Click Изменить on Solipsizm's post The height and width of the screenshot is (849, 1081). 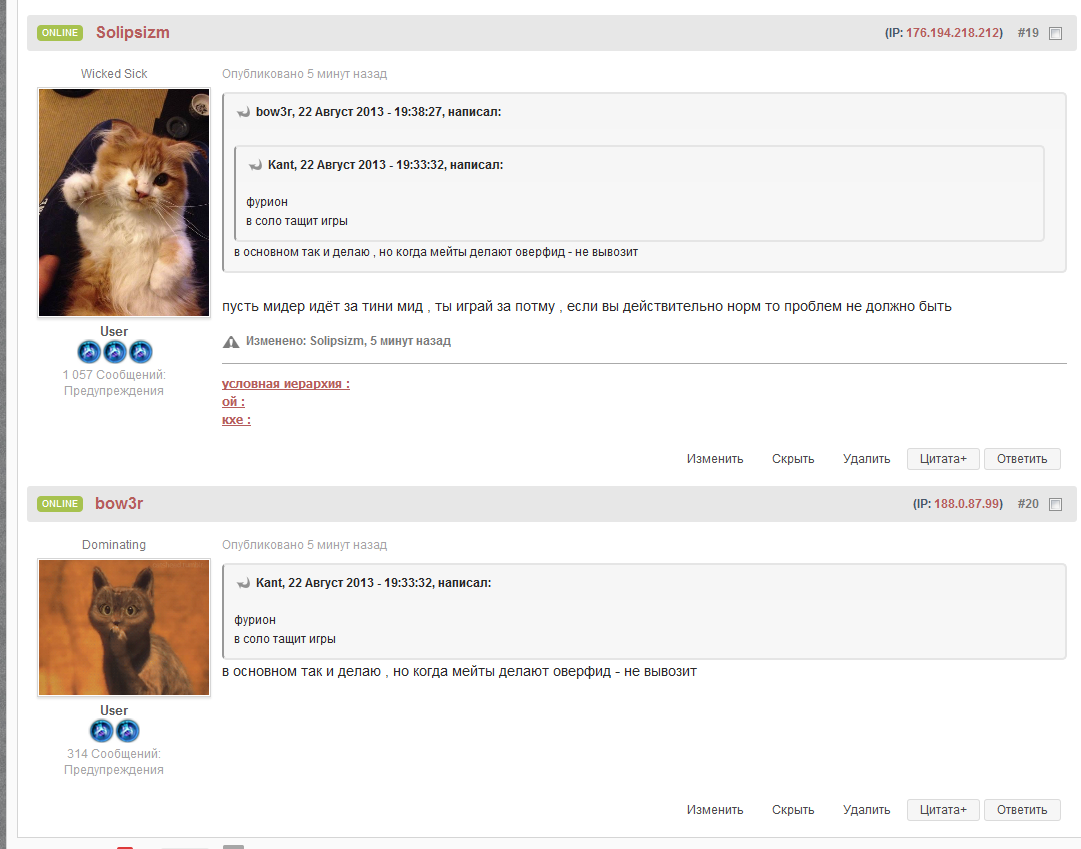715,459
